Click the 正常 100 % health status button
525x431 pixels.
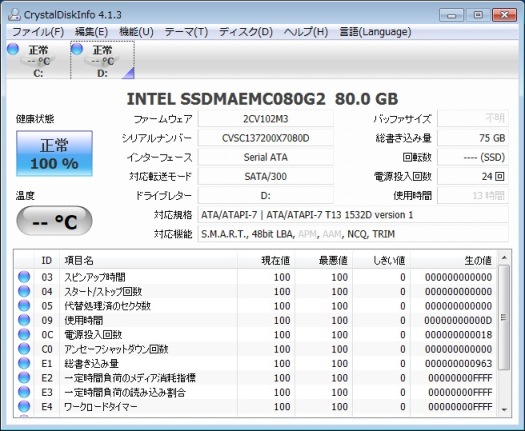(54, 153)
